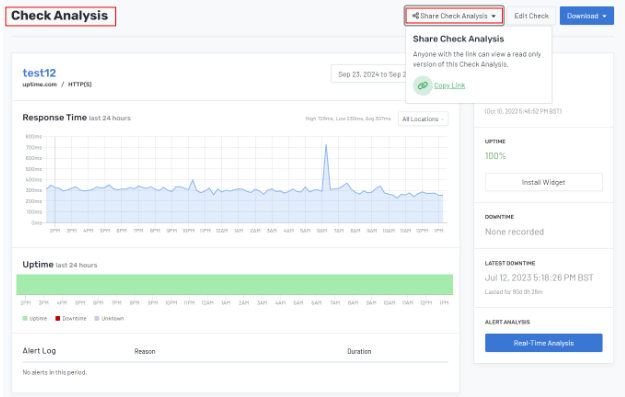
Task: Click the Install Widget button
Action: [544, 182]
